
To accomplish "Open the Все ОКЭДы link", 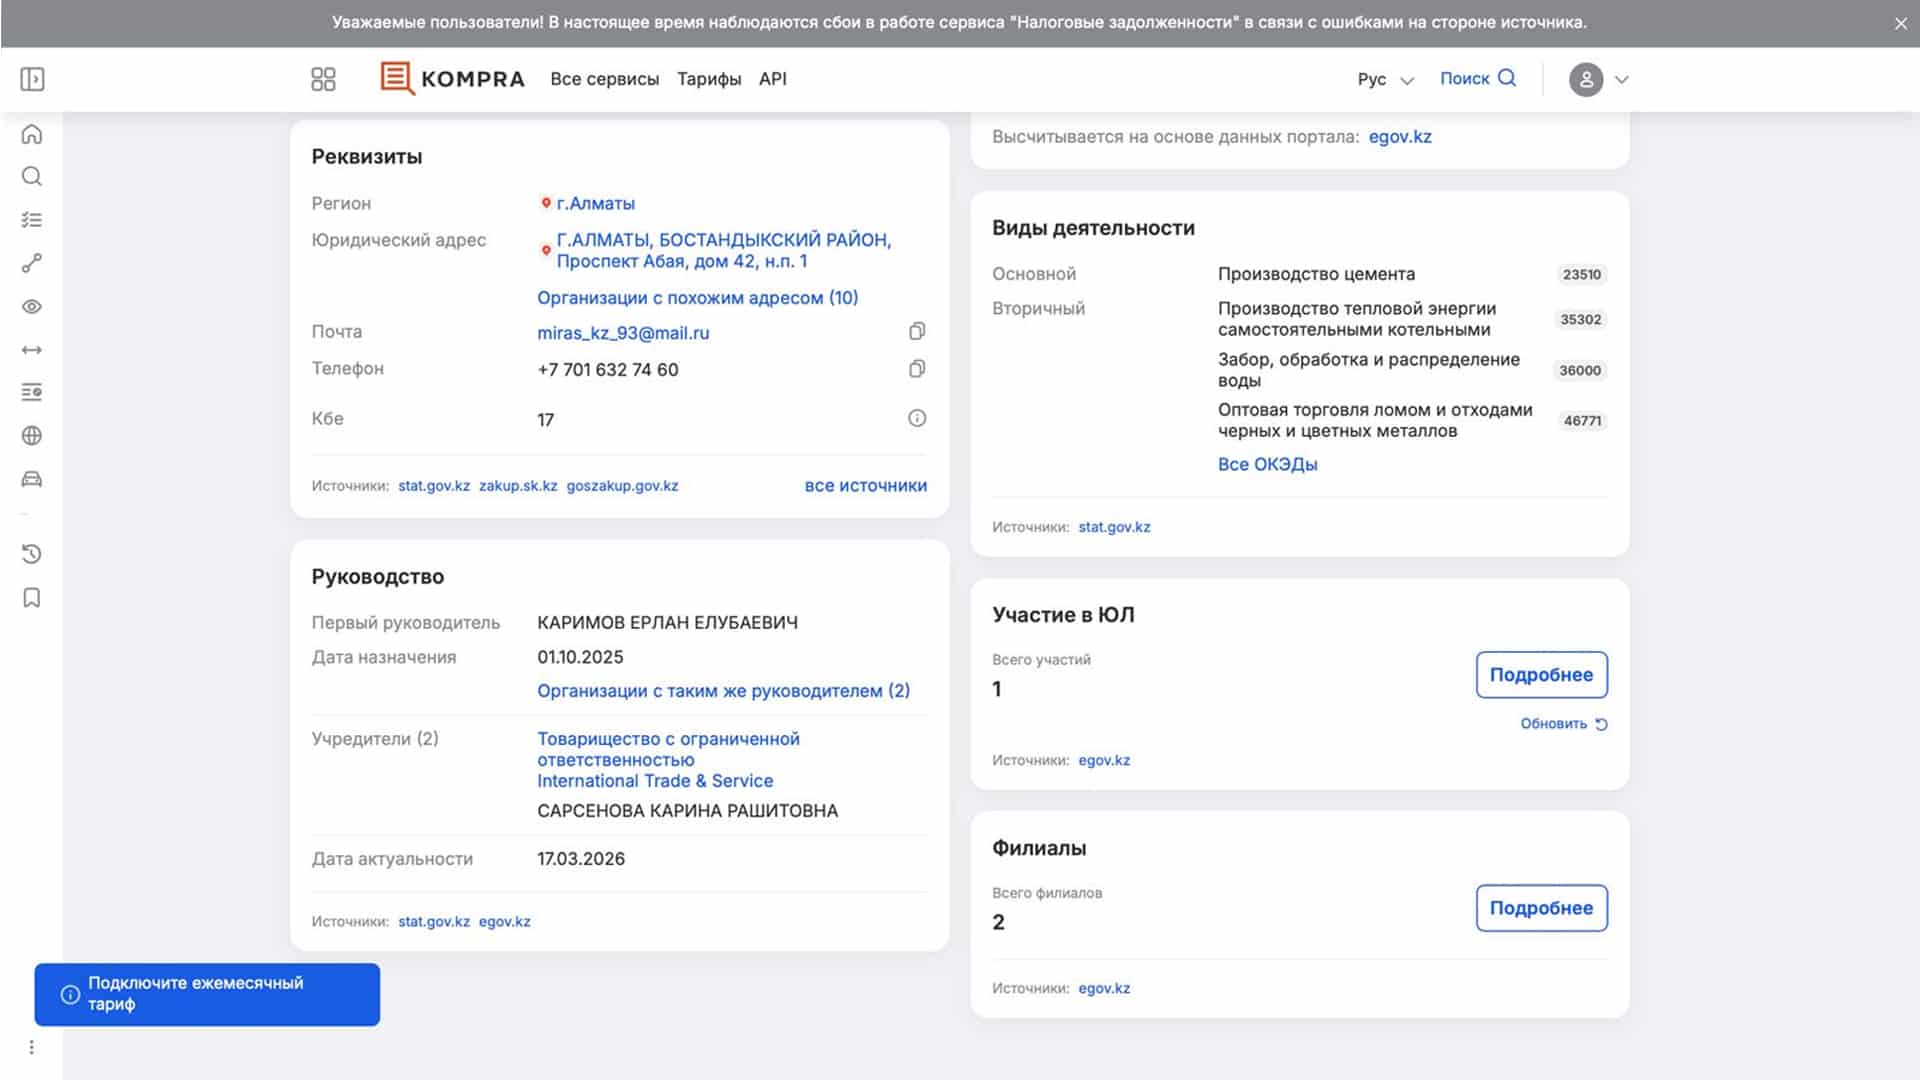I will point(1267,464).
